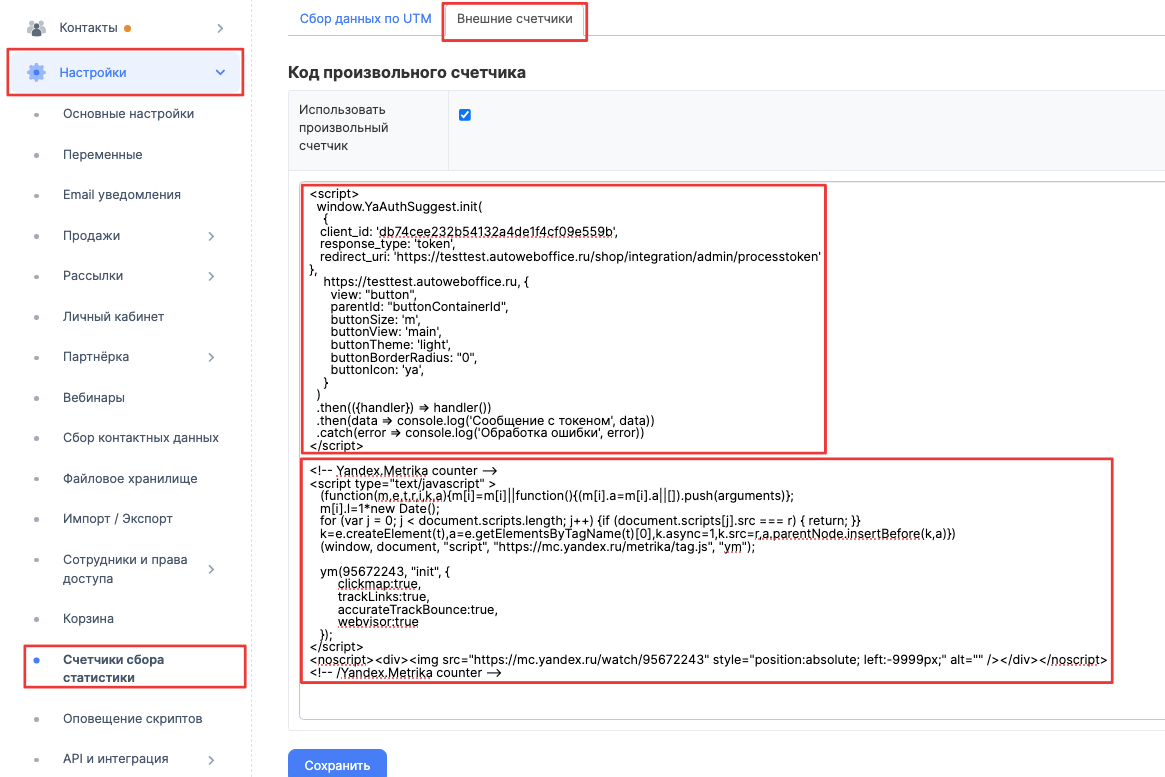Open Сбор контактных данных

[141, 438]
